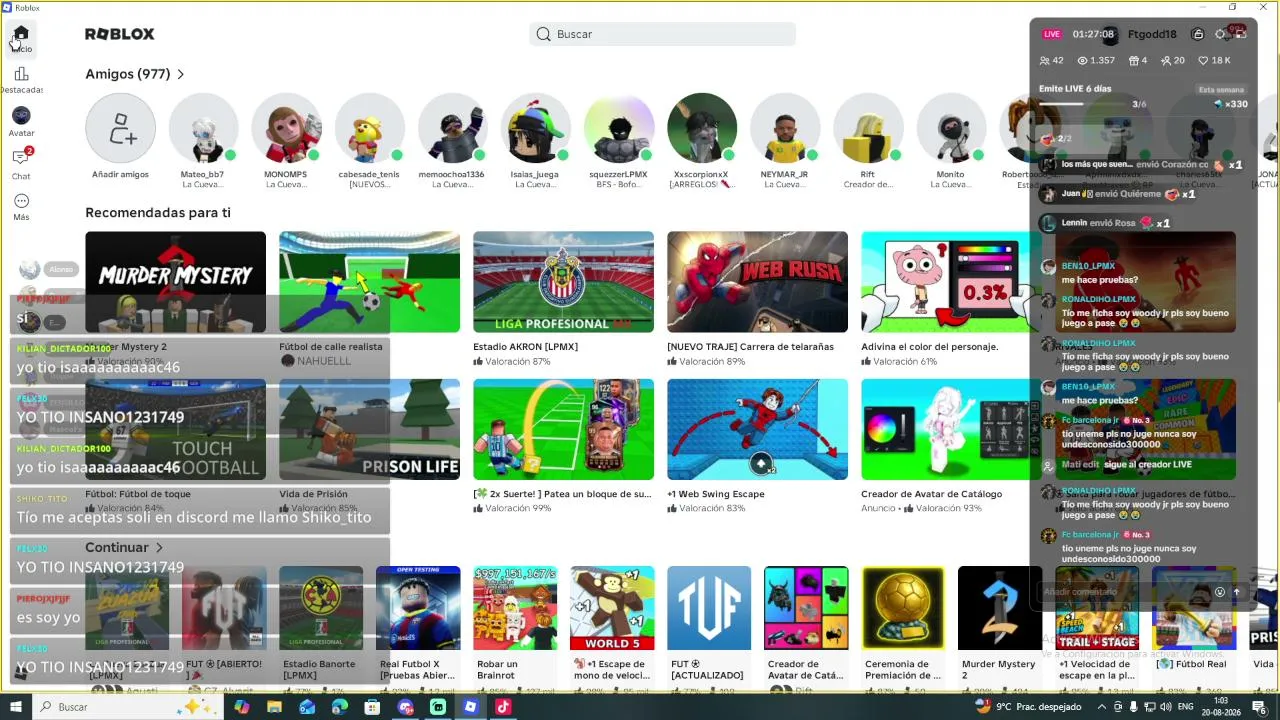Open the emoji picker in LIVE comment box
Image resolution: width=1280 pixels, height=720 pixels.
point(1219,592)
